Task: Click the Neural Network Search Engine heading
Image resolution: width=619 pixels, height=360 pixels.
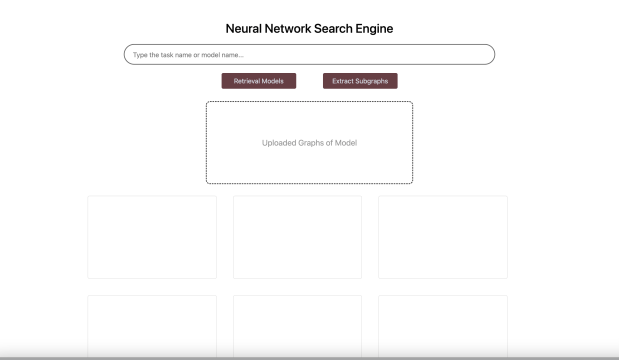Action: click(x=309, y=28)
